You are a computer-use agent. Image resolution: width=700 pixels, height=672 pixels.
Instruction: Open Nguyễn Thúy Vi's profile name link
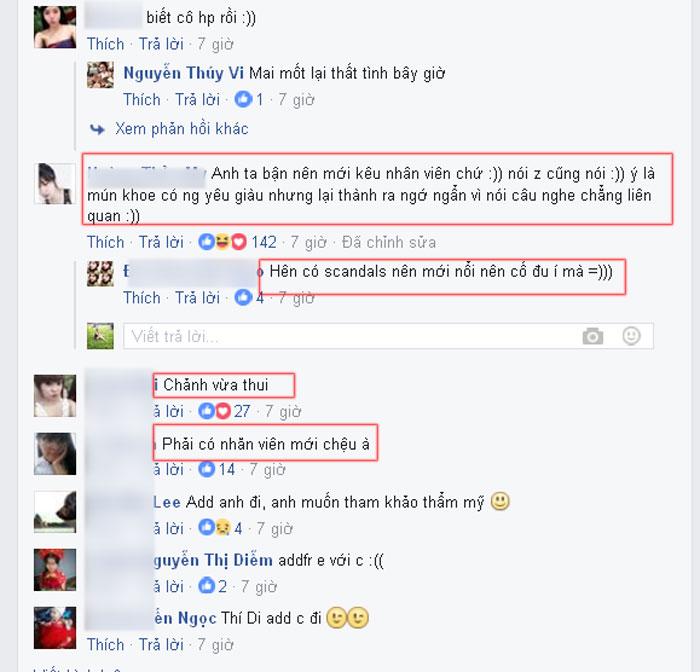pos(183,73)
